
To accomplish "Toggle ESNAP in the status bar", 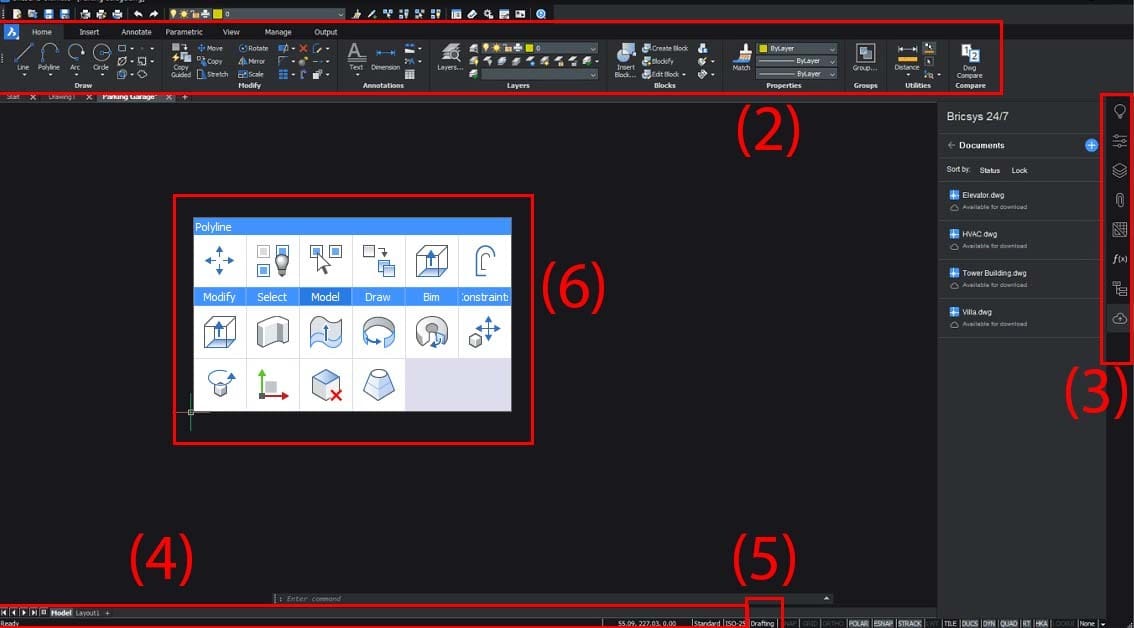I will click(884, 622).
